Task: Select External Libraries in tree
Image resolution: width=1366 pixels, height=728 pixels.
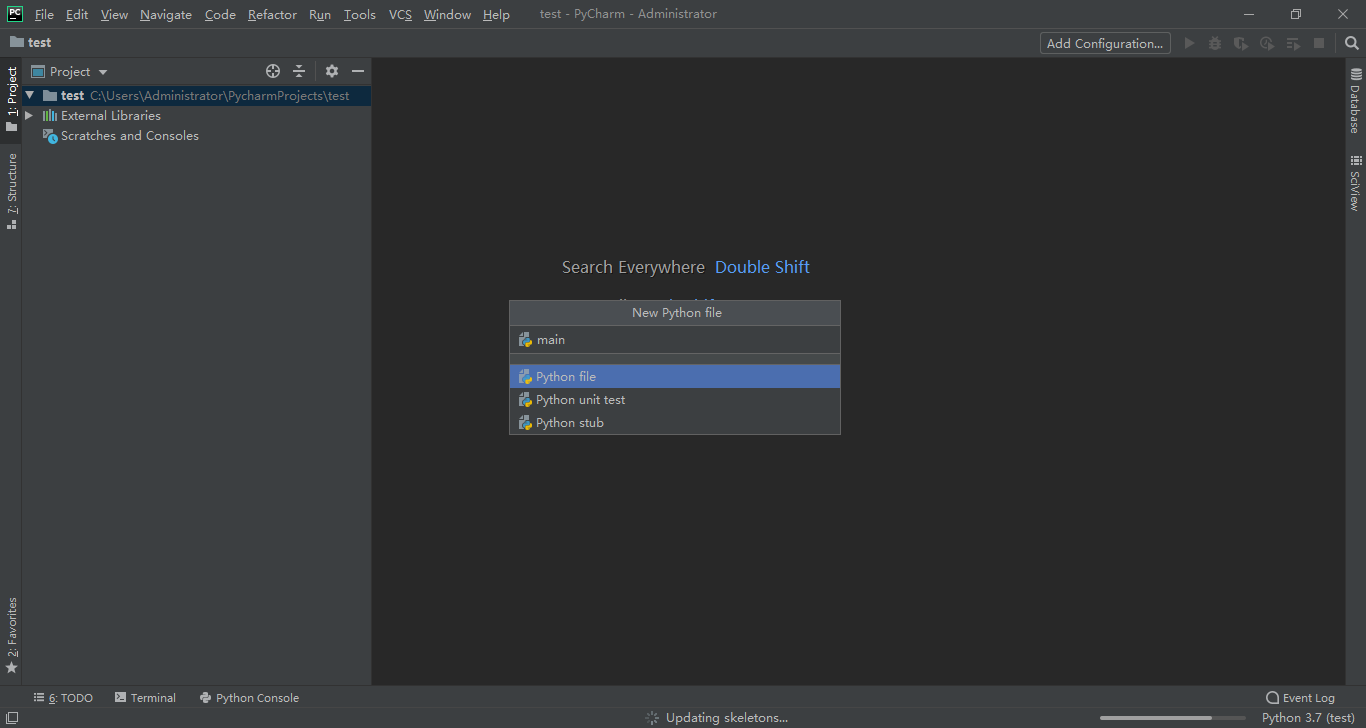Action: tap(110, 115)
